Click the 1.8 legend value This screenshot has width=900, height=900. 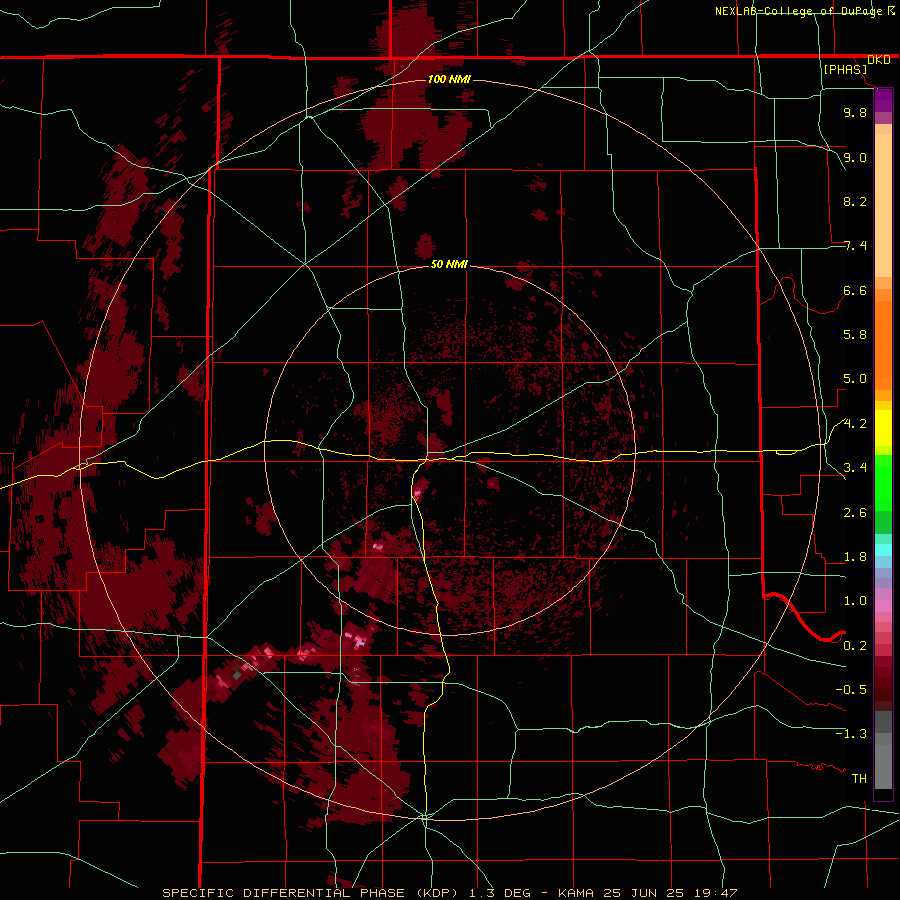click(x=855, y=557)
